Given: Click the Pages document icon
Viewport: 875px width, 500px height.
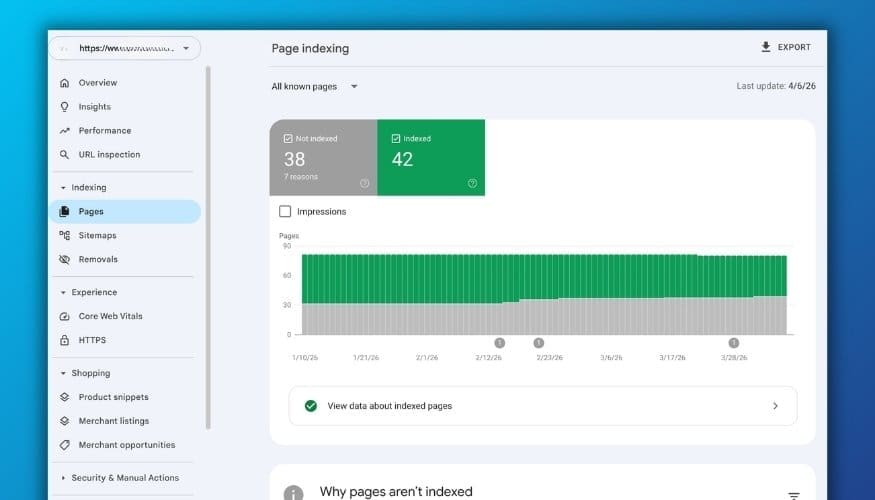Looking at the screenshot, I should point(65,211).
